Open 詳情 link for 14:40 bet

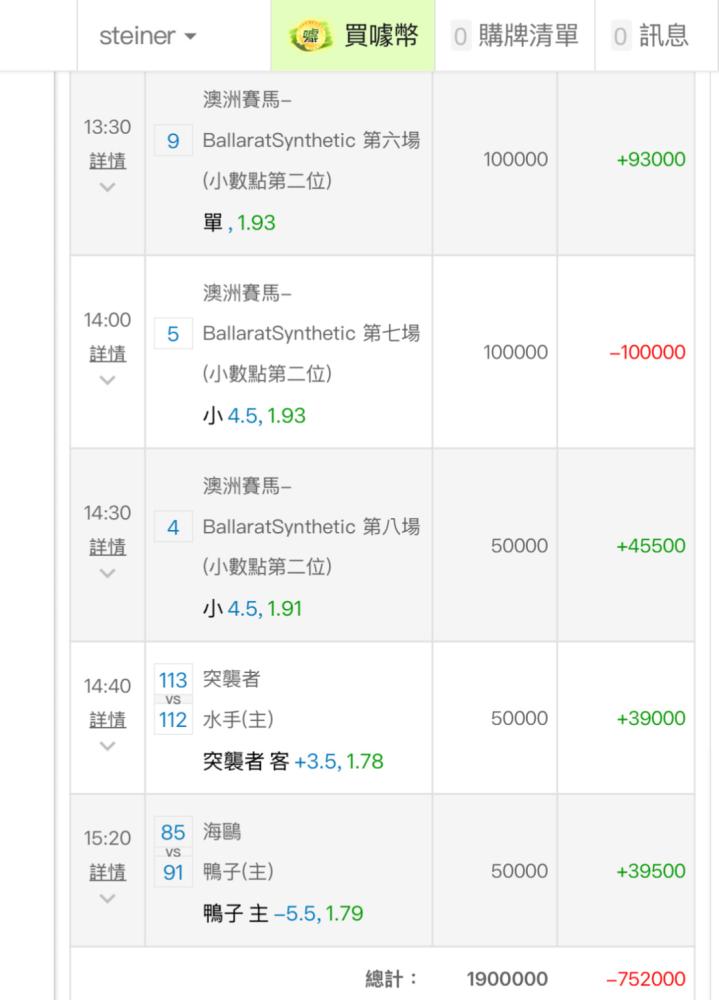(107, 720)
